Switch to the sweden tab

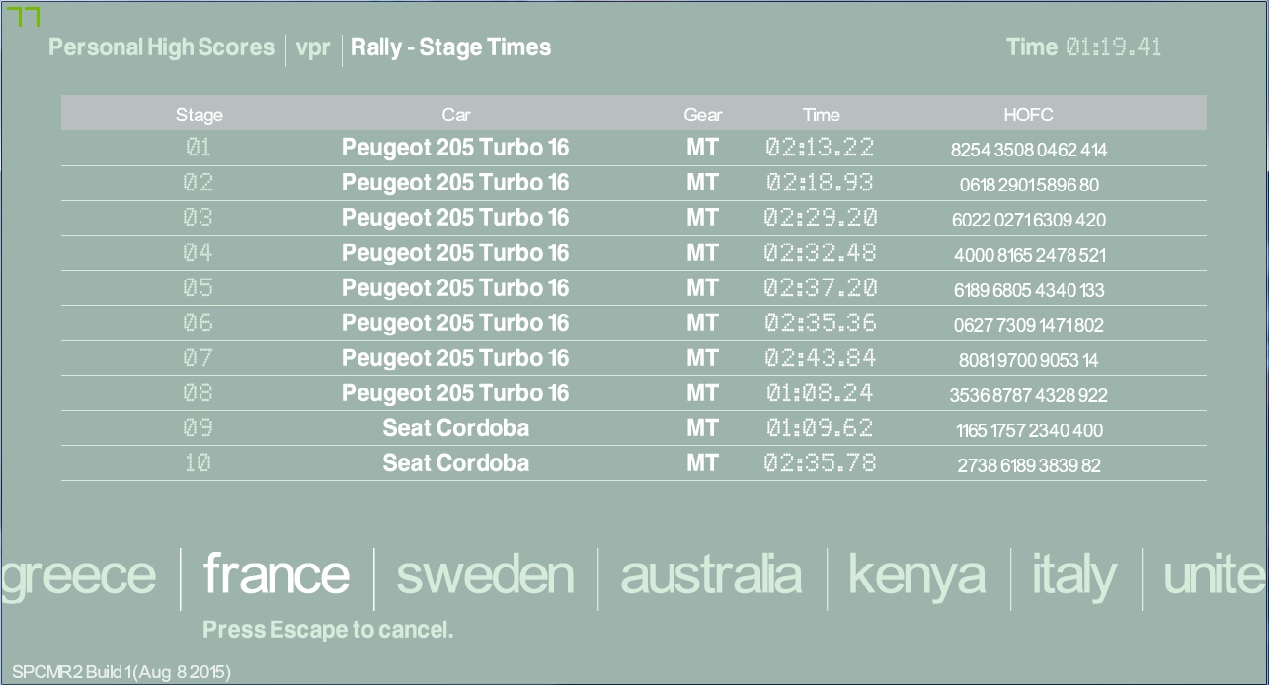point(485,576)
